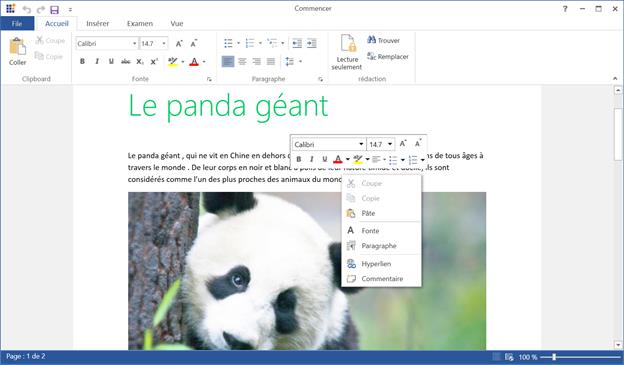Click the Redo arrow in the quick access toolbar
Image resolution: width=624 pixels, height=365 pixels.
pos(40,10)
